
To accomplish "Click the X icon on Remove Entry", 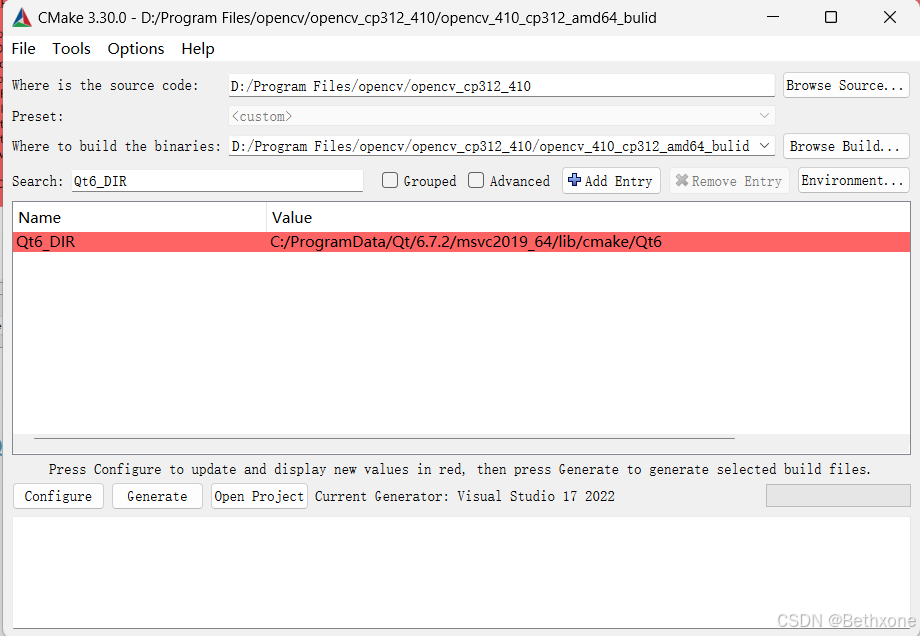I will [682, 180].
